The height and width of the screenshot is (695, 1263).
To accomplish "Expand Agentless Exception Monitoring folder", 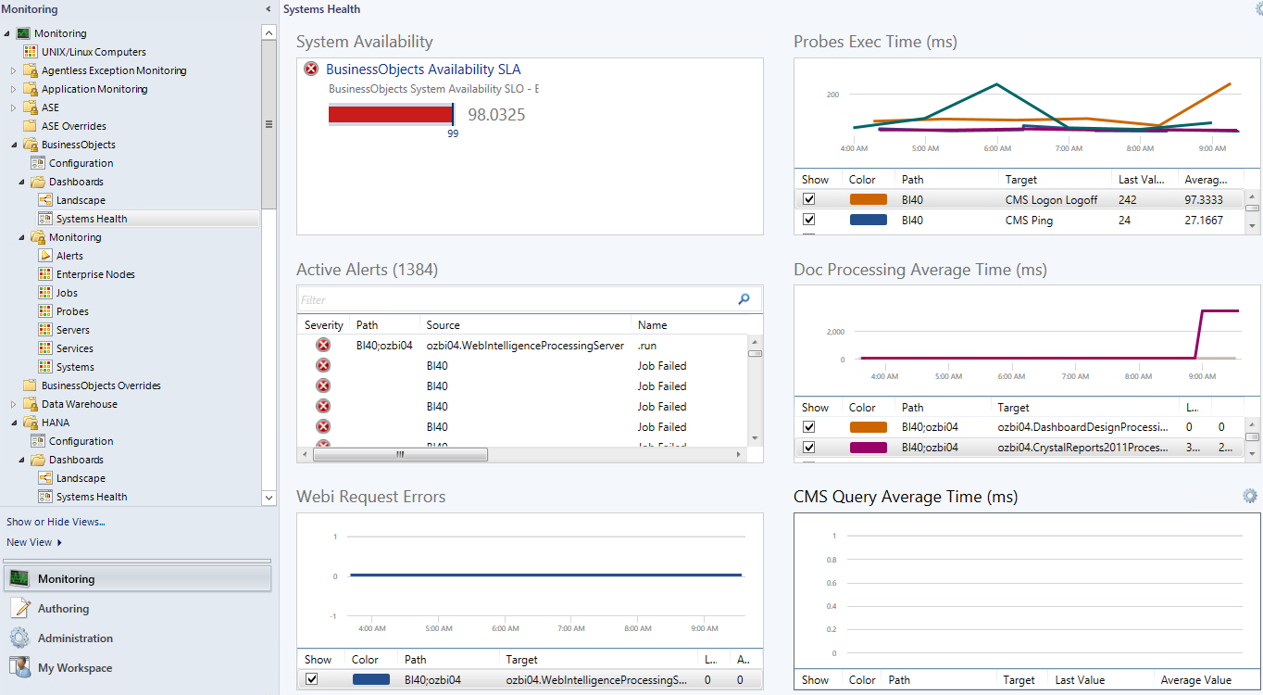I will point(14,71).
